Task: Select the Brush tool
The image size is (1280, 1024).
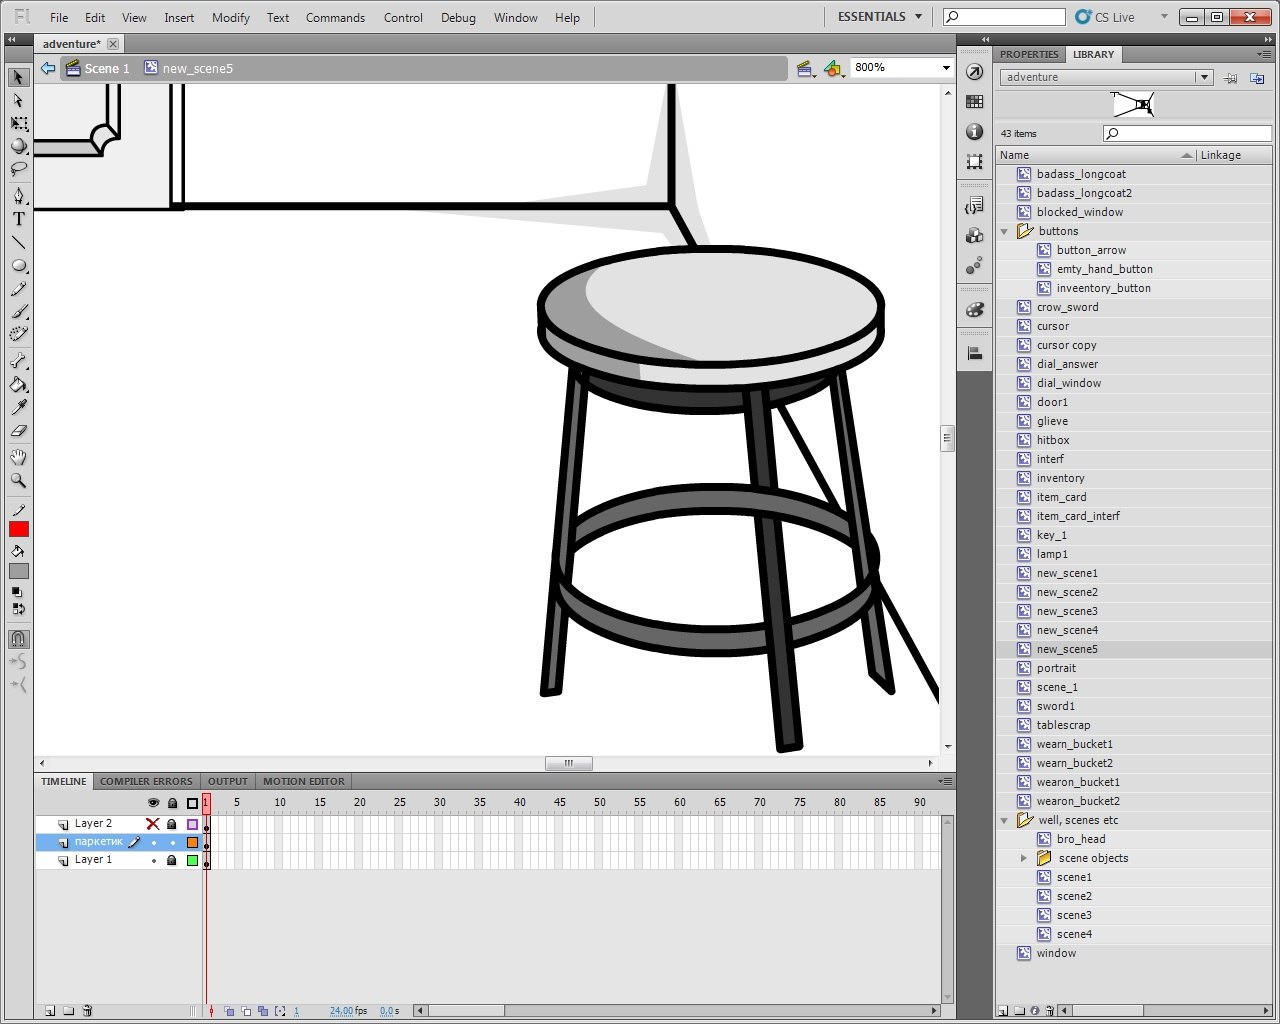Action: tap(18, 312)
